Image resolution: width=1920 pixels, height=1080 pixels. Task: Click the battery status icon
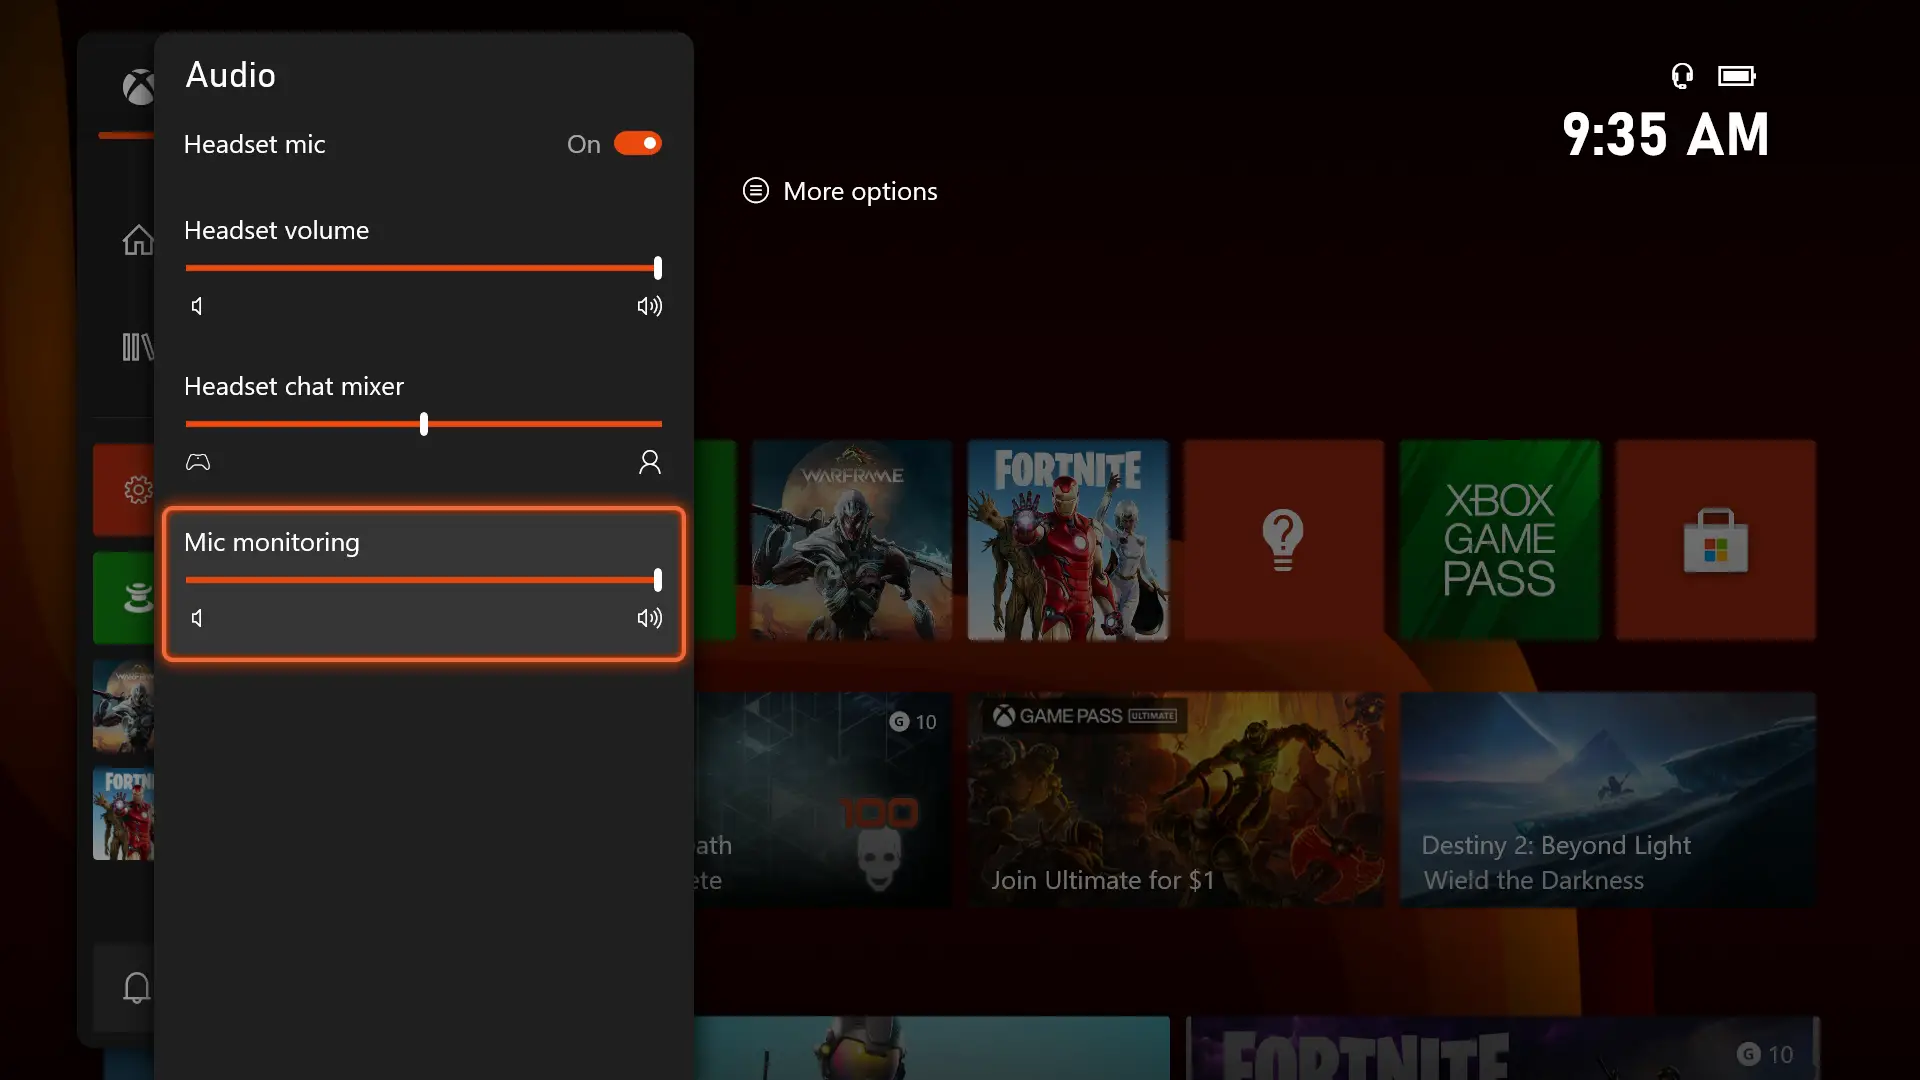pyautogui.click(x=1736, y=76)
